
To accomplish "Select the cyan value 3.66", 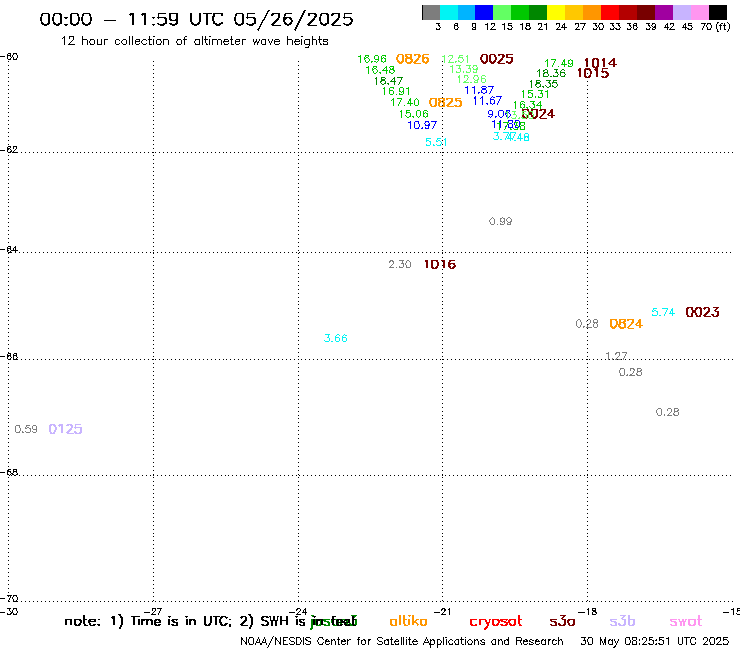I will 336,338.
